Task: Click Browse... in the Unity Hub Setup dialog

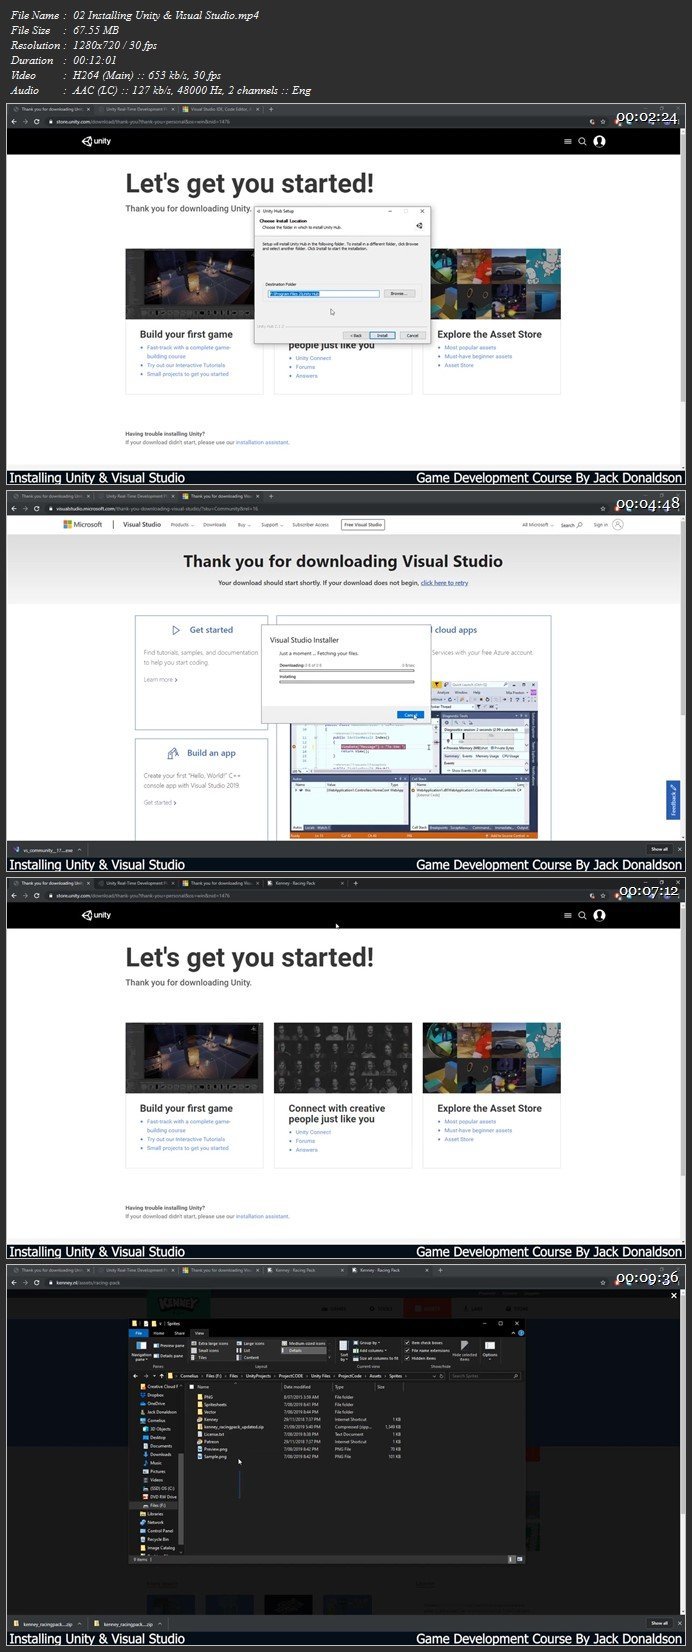Action: click(398, 294)
